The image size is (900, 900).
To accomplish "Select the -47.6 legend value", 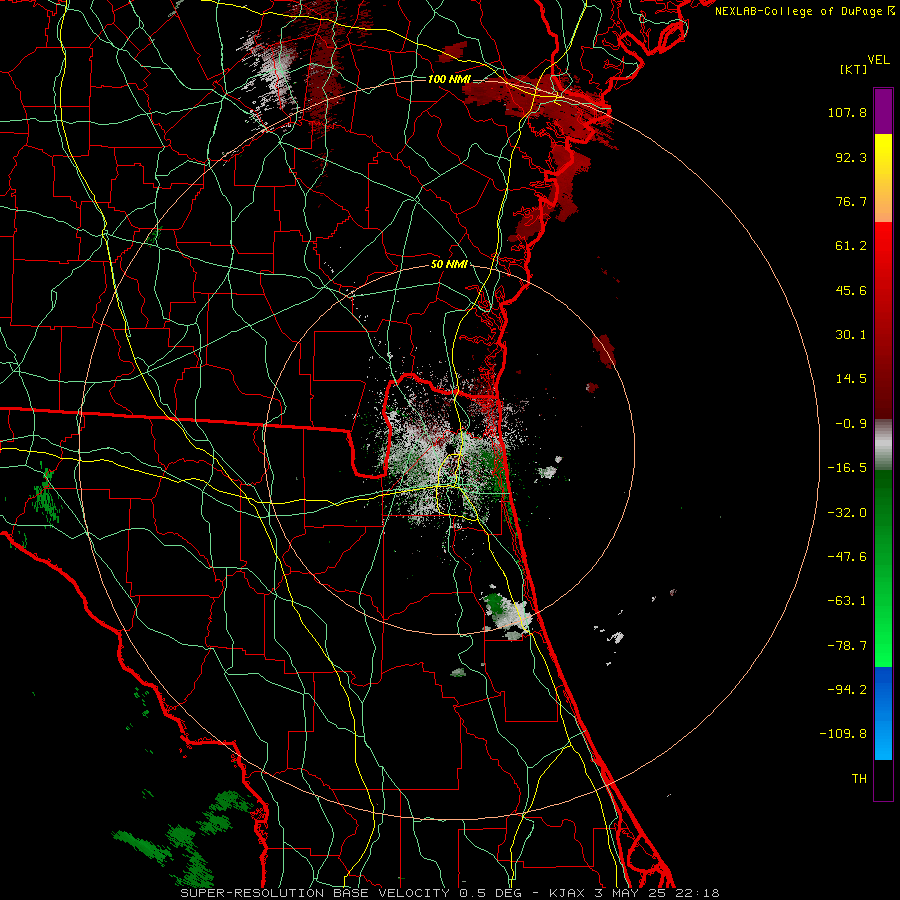I will tap(847, 557).
